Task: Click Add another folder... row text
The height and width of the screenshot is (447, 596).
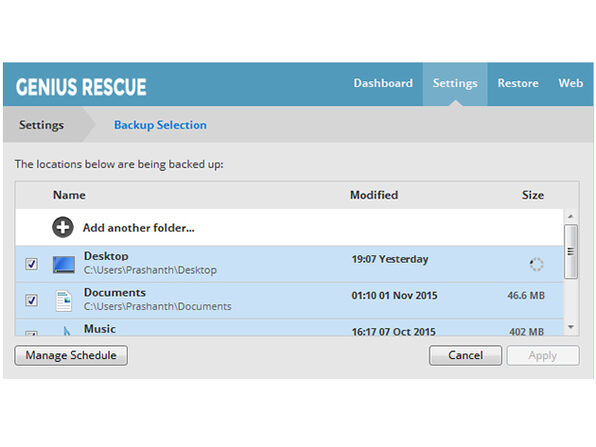Action: (x=139, y=228)
